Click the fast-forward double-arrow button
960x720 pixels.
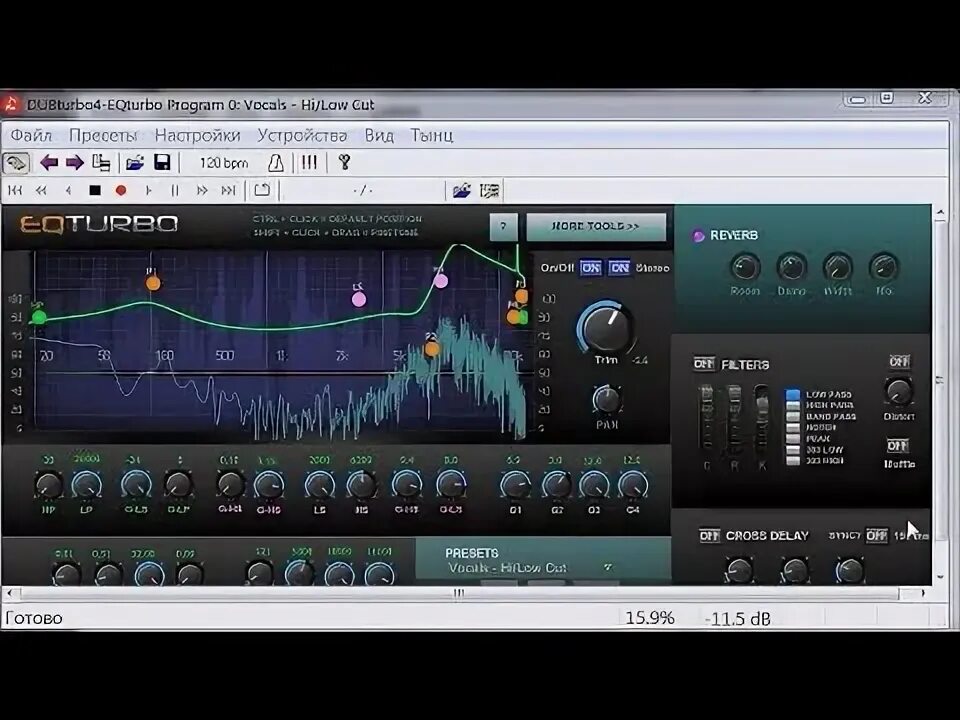pyautogui.click(x=201, y=191)
